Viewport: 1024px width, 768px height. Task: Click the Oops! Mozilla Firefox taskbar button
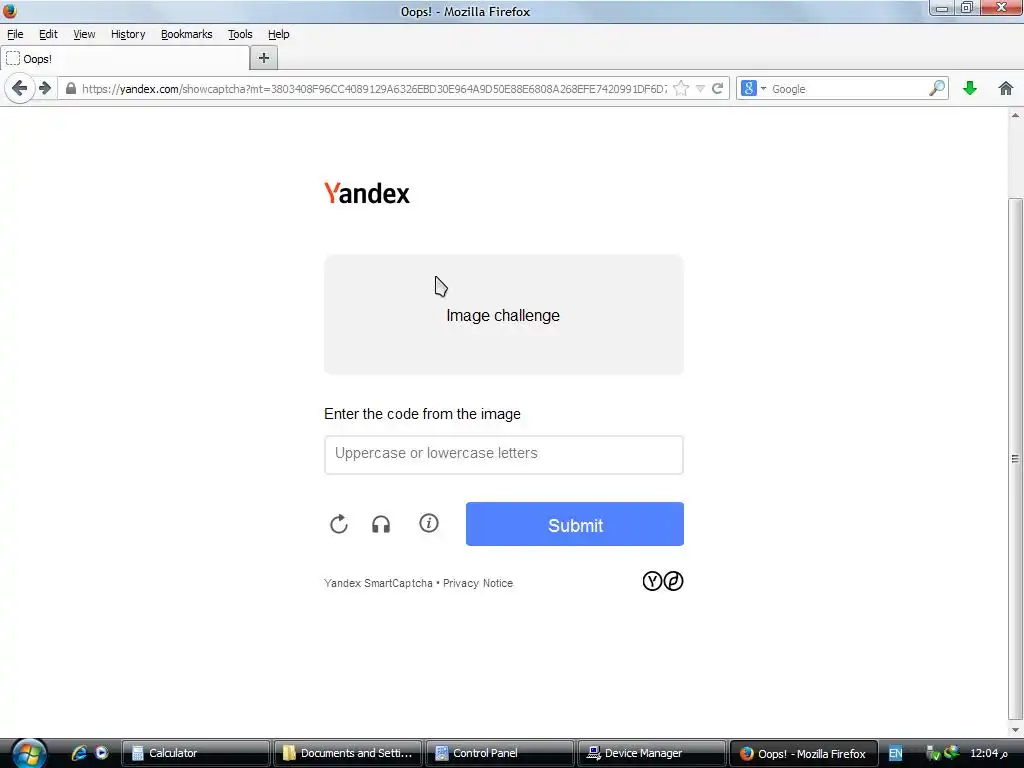803,753
